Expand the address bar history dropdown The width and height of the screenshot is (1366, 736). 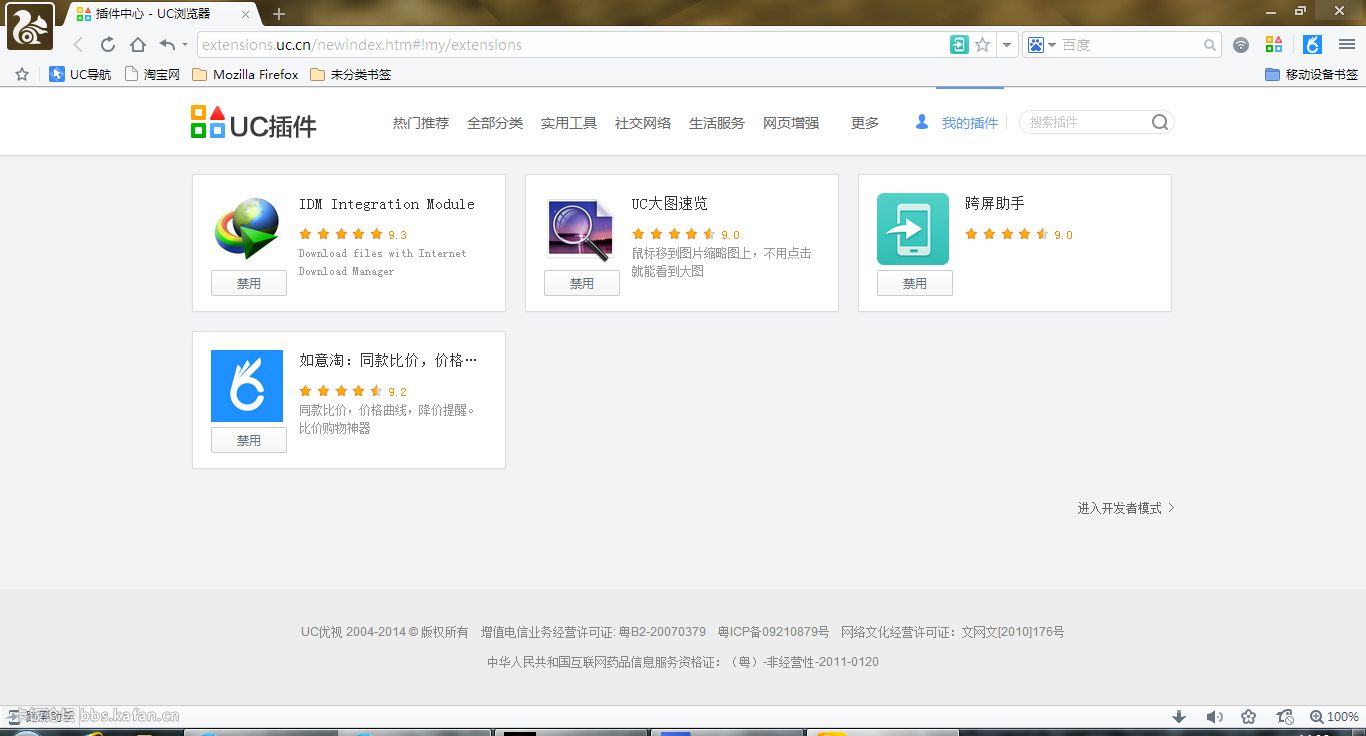(1007, 45)
